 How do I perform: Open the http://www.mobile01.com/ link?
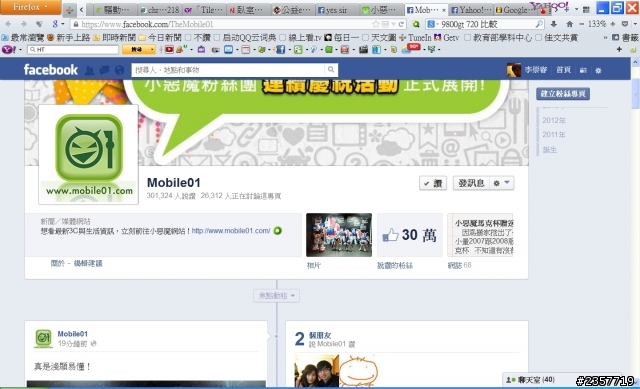pos(231,231)
